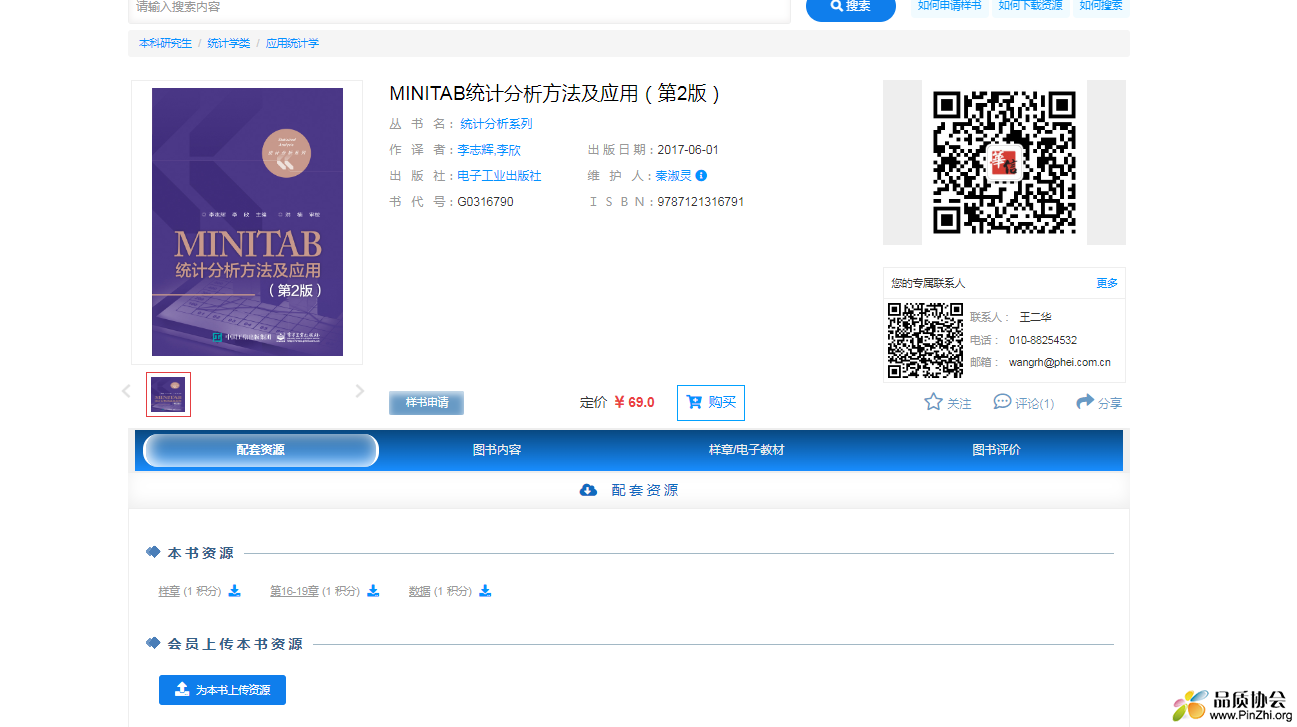Screen dimensions: 1297x727
Task: Download 数据 using its download icon
Action: [x=485, y=591]
